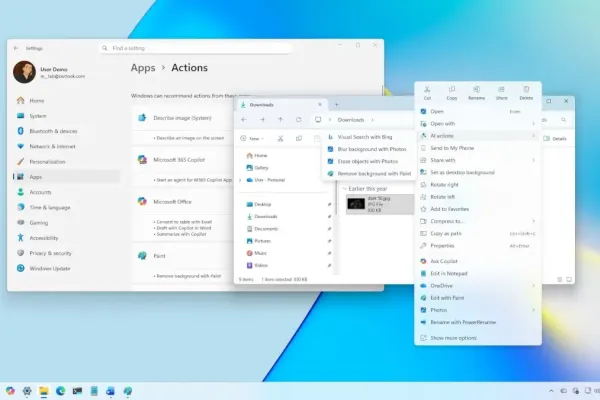Image resolution: width=600 pixels, height=400 pixels.
Task: Click the Explorer search magnifier icon
Action: [x=563, y=120]
